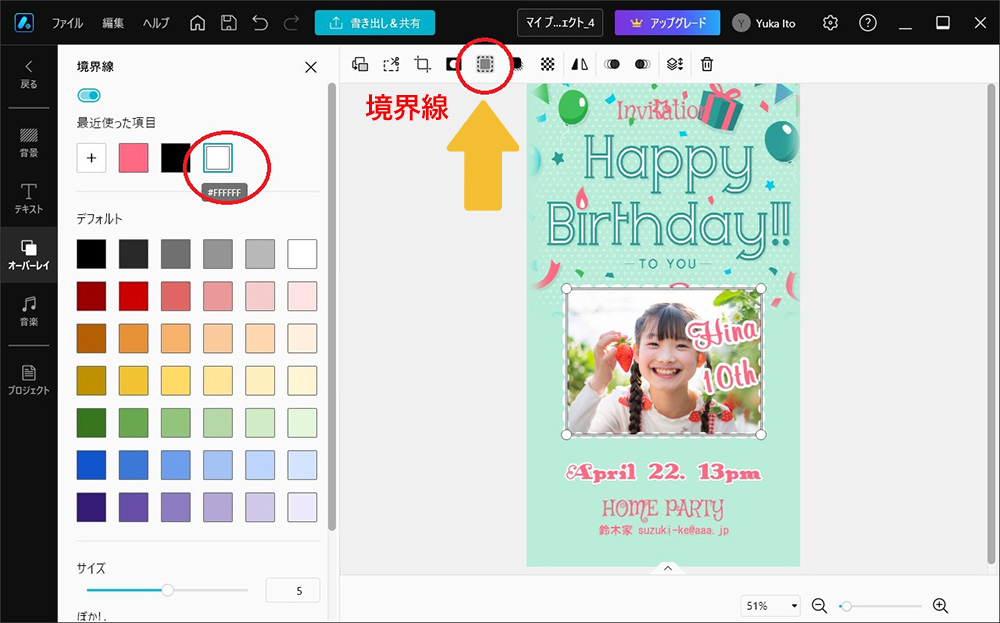Delete the selected overlay with trash icon
Viewport: 1000px width, 623px height.
click(707, 64)
